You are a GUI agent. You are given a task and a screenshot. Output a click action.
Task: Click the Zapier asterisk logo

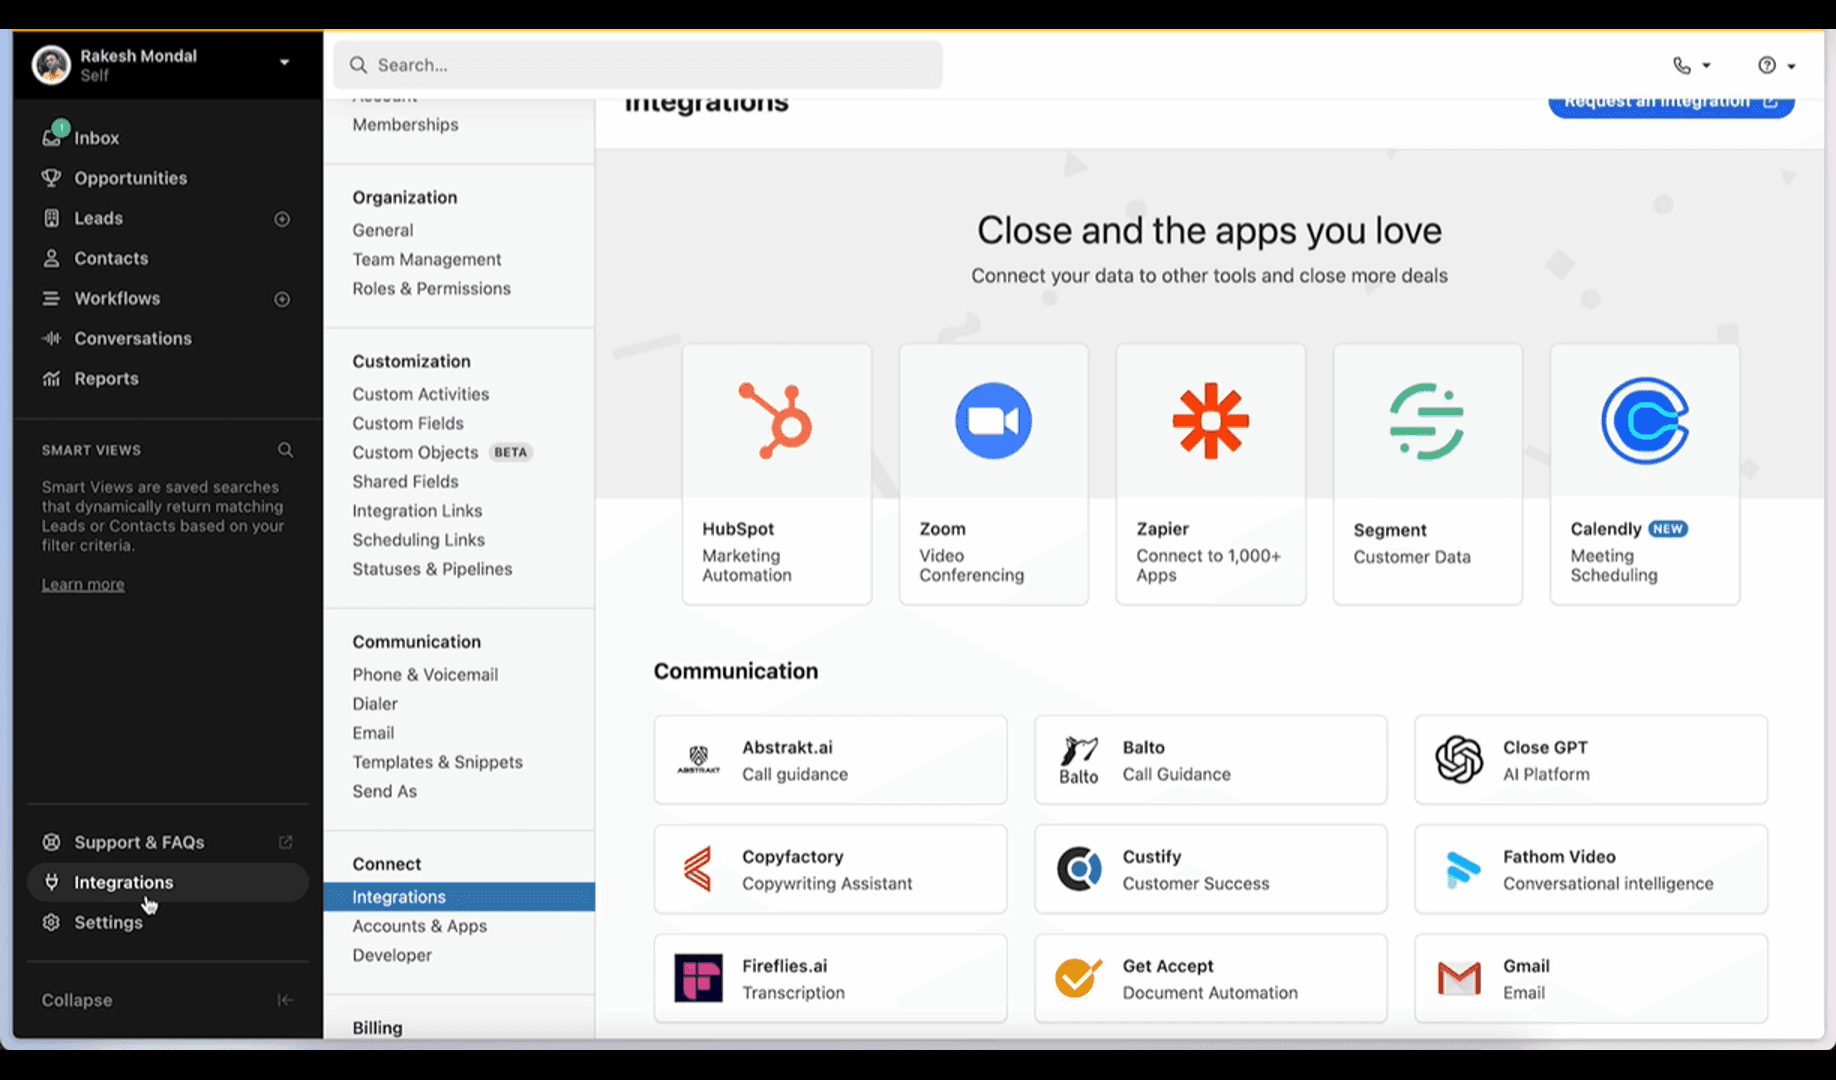(1211, 420)
